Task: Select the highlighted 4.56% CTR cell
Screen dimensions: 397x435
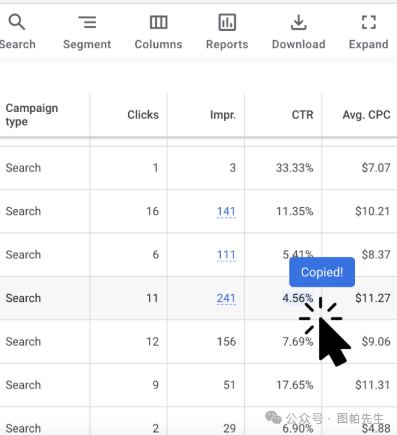Action: 298,298
